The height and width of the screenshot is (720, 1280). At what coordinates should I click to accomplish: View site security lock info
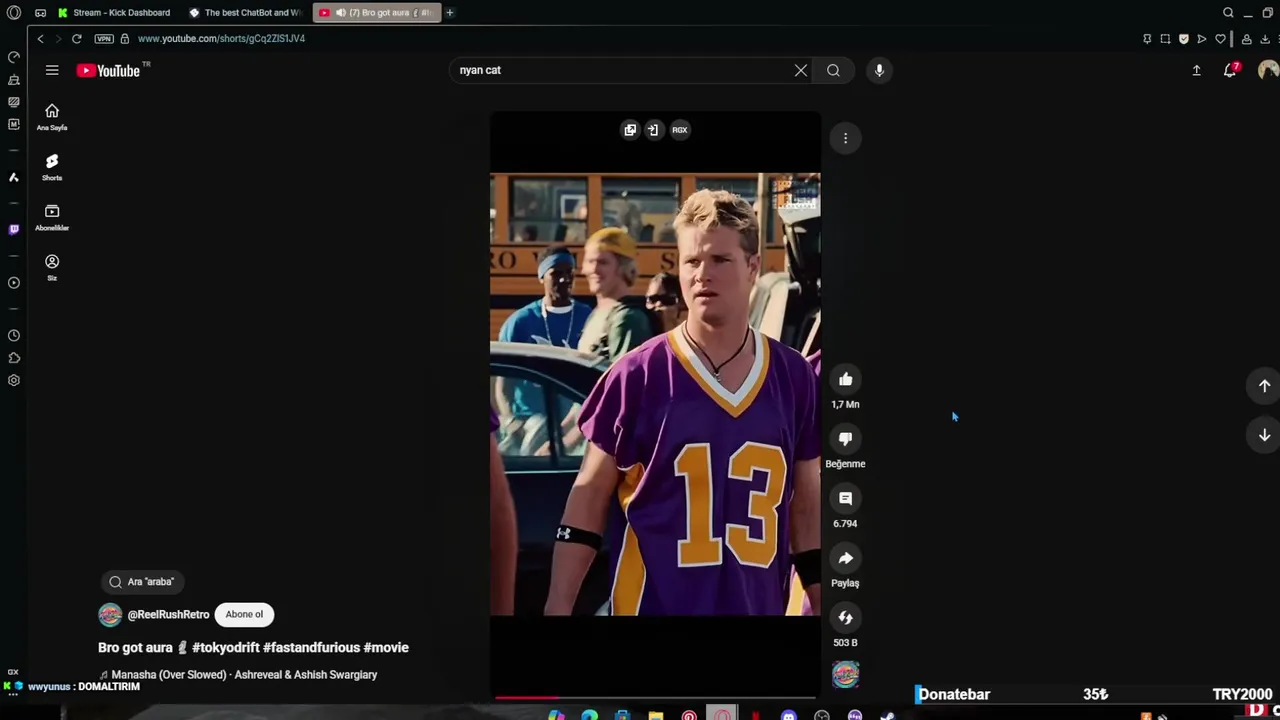[x=125, y=39]
